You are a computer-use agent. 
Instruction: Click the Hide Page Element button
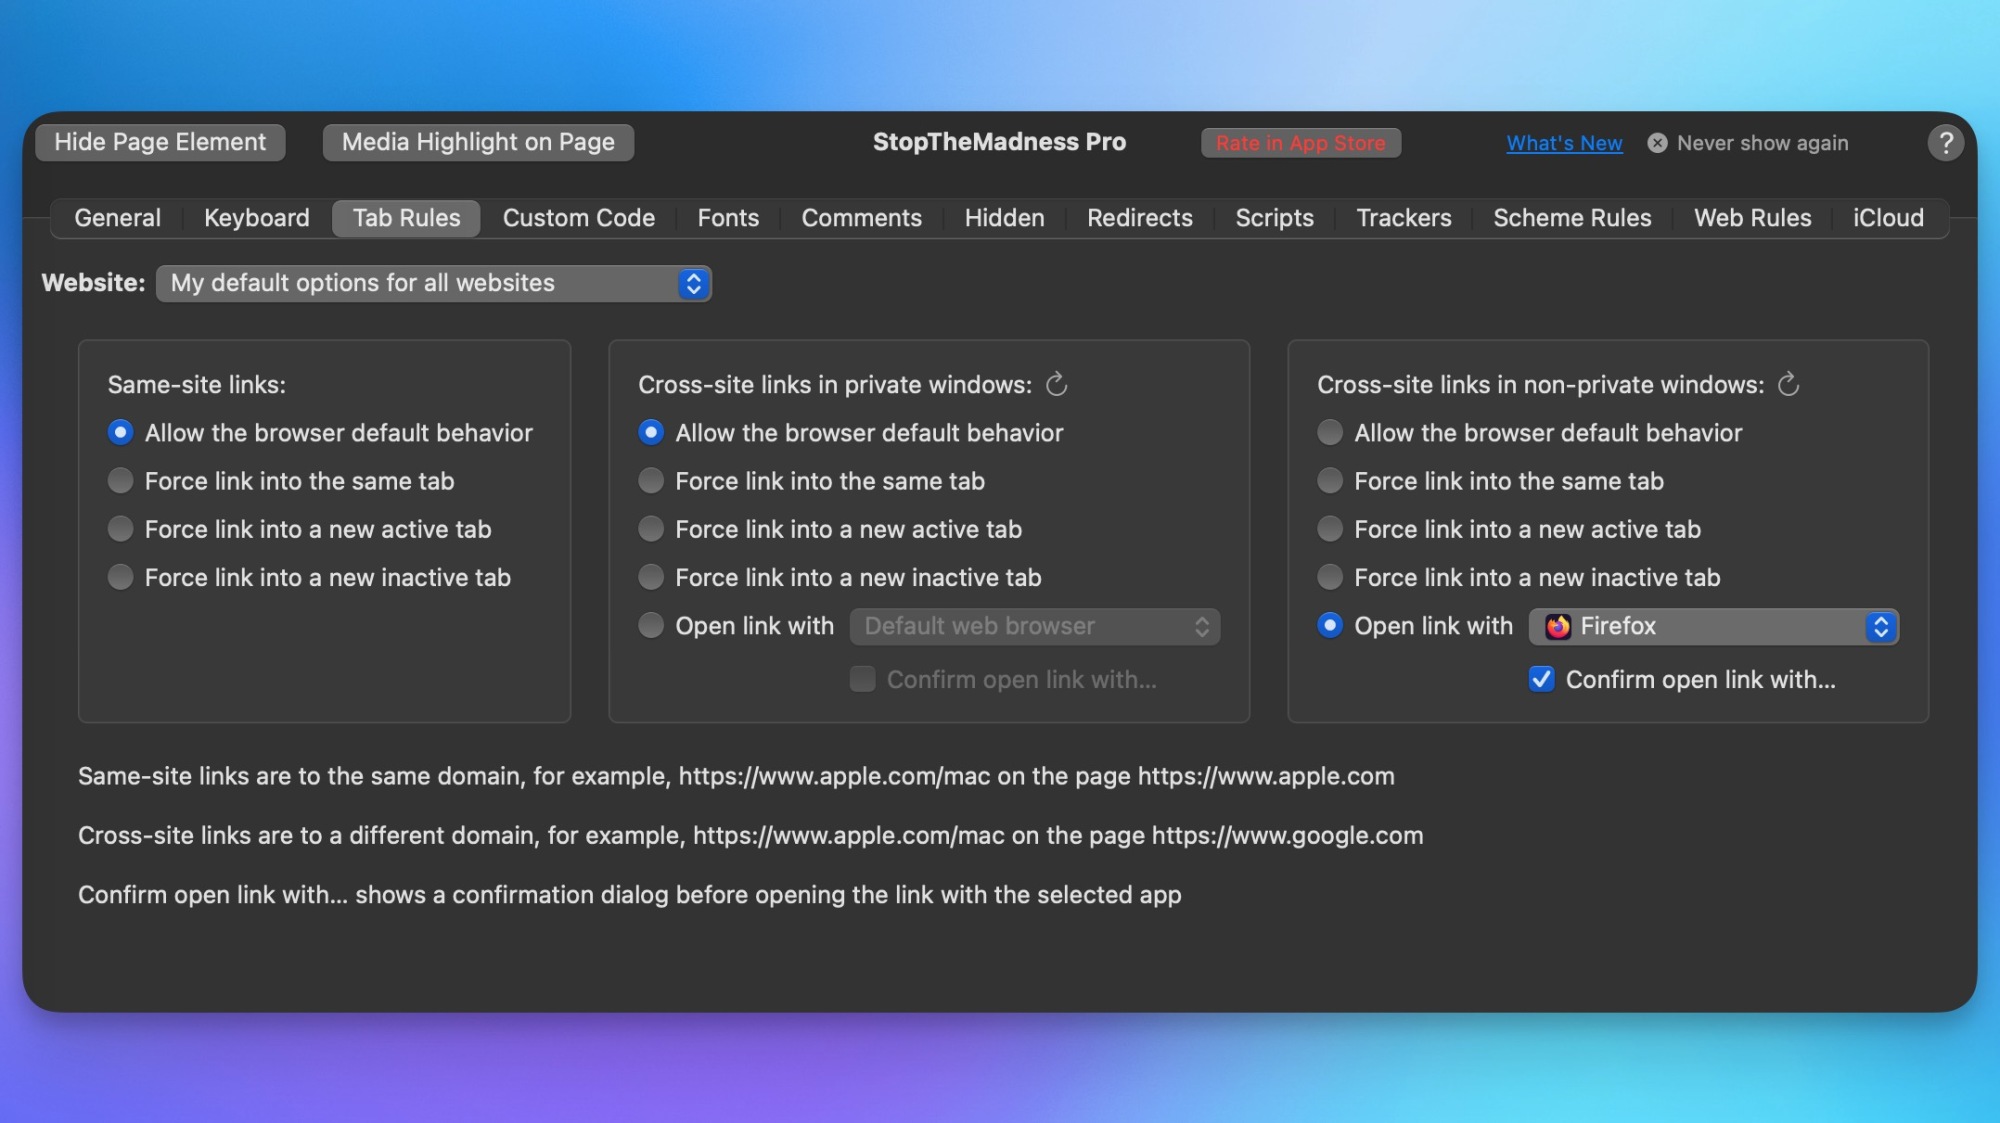(x=160, y=142)
